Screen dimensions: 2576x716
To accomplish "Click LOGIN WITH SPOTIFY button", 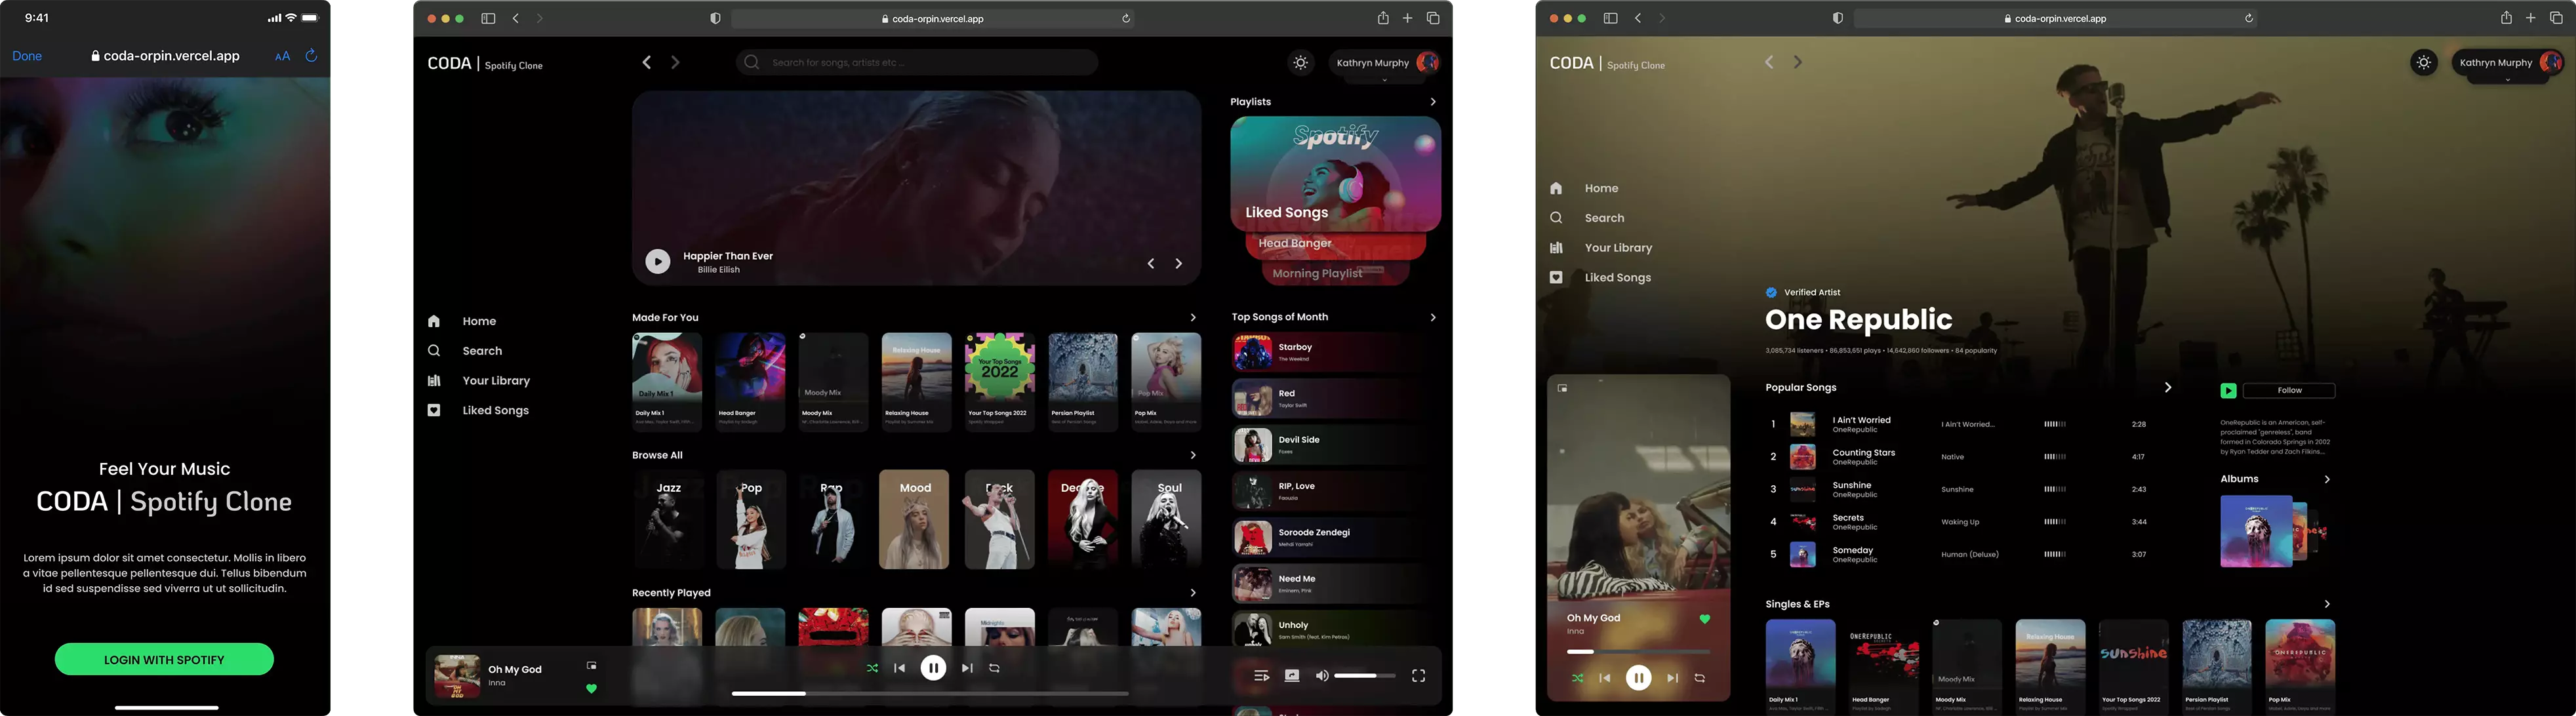I will (163, 658).
